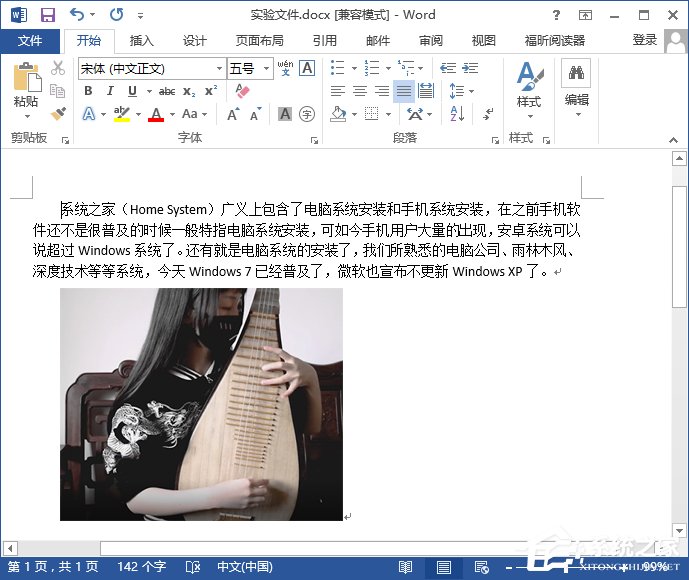The image size is (689, 580).
Task: Sort text with the A-Z icon
Action: (x=457, y=114)
